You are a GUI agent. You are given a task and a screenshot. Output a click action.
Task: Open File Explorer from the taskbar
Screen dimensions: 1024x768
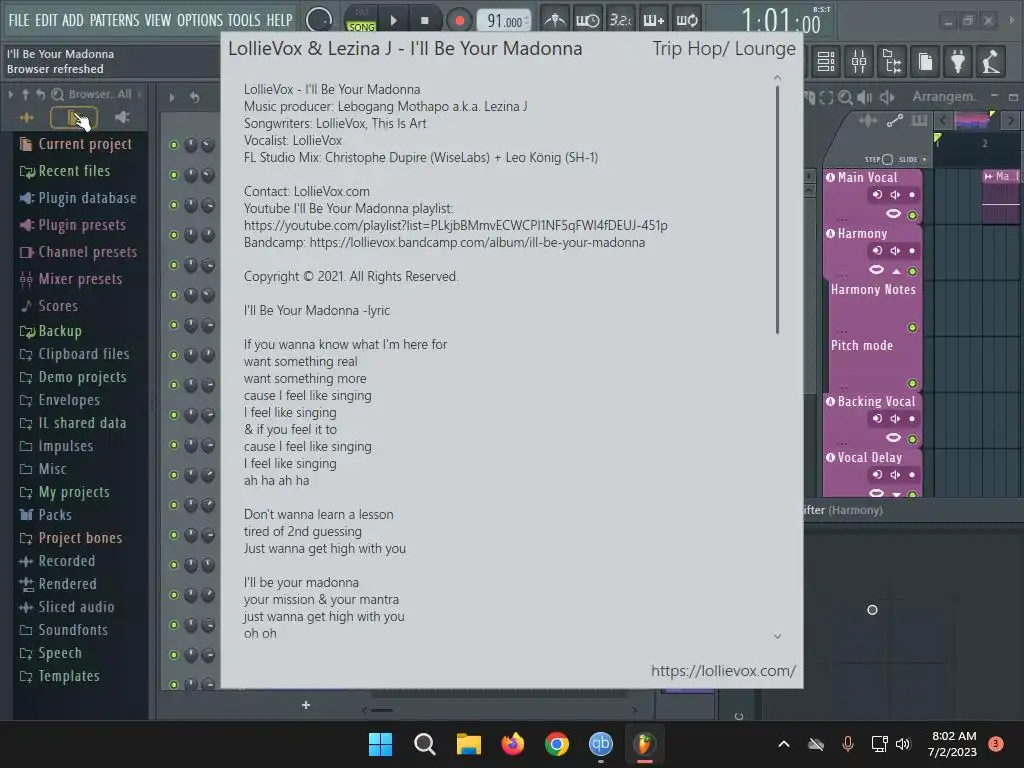pyautogui.click(x=468, y=743)
